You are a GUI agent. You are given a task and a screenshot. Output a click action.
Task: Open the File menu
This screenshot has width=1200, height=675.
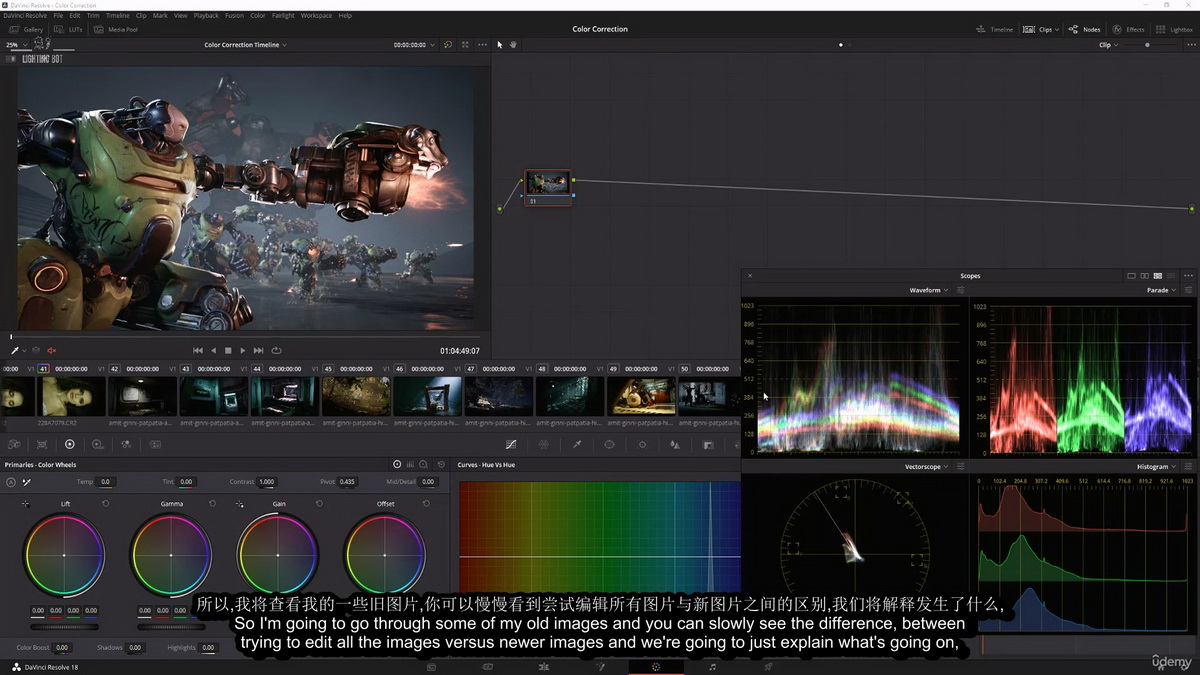pyautogui.click(x=58, y=16)
